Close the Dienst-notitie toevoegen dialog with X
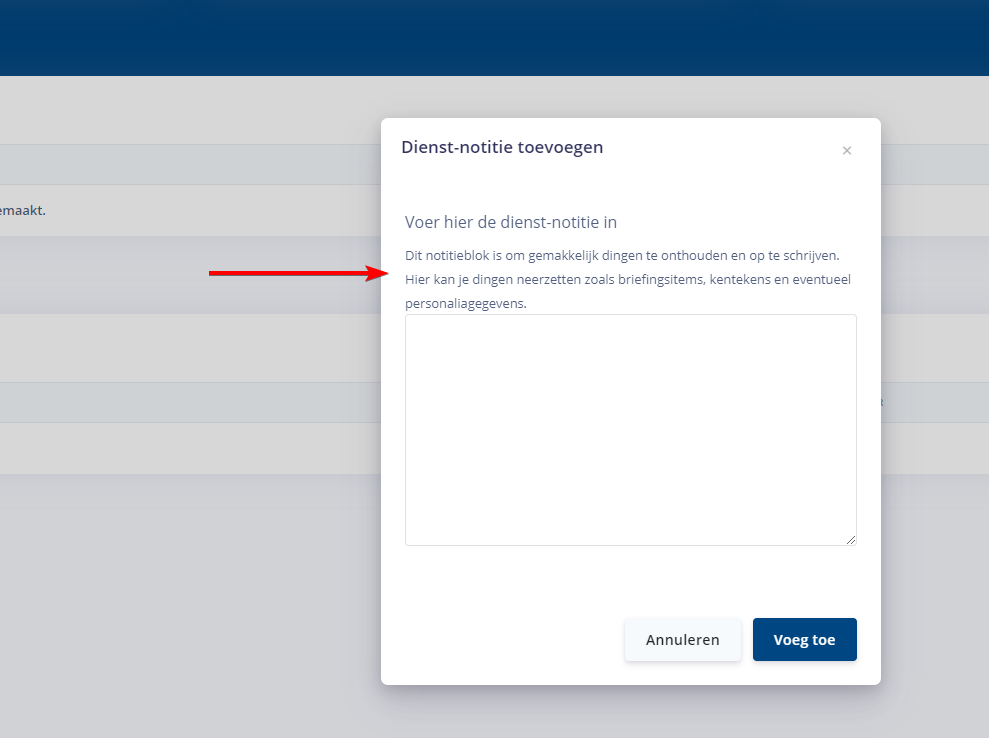The height and width of the screenshot is (738, 989). click(x=847, y=151)
